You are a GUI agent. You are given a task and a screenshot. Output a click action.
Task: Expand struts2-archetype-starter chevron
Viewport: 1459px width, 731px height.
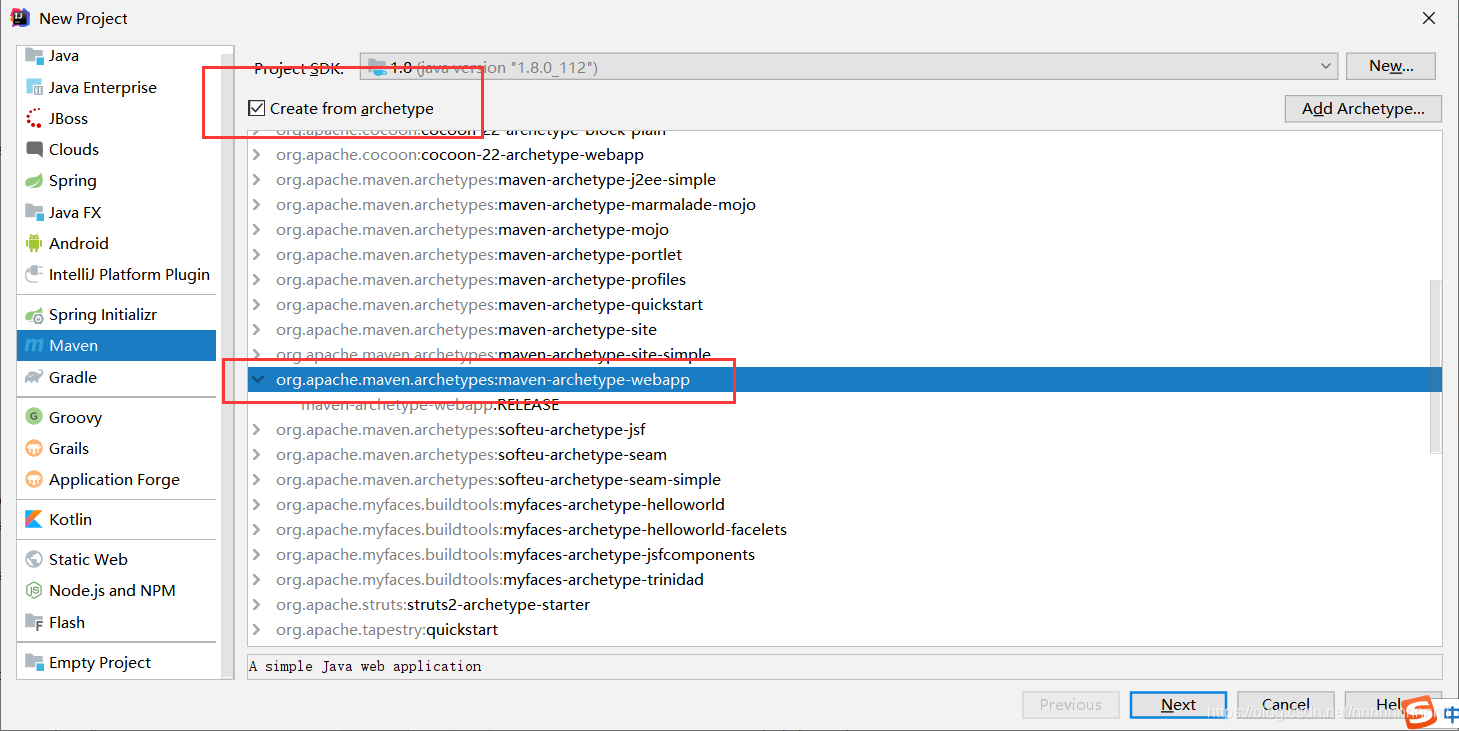(x=257, y=605)
